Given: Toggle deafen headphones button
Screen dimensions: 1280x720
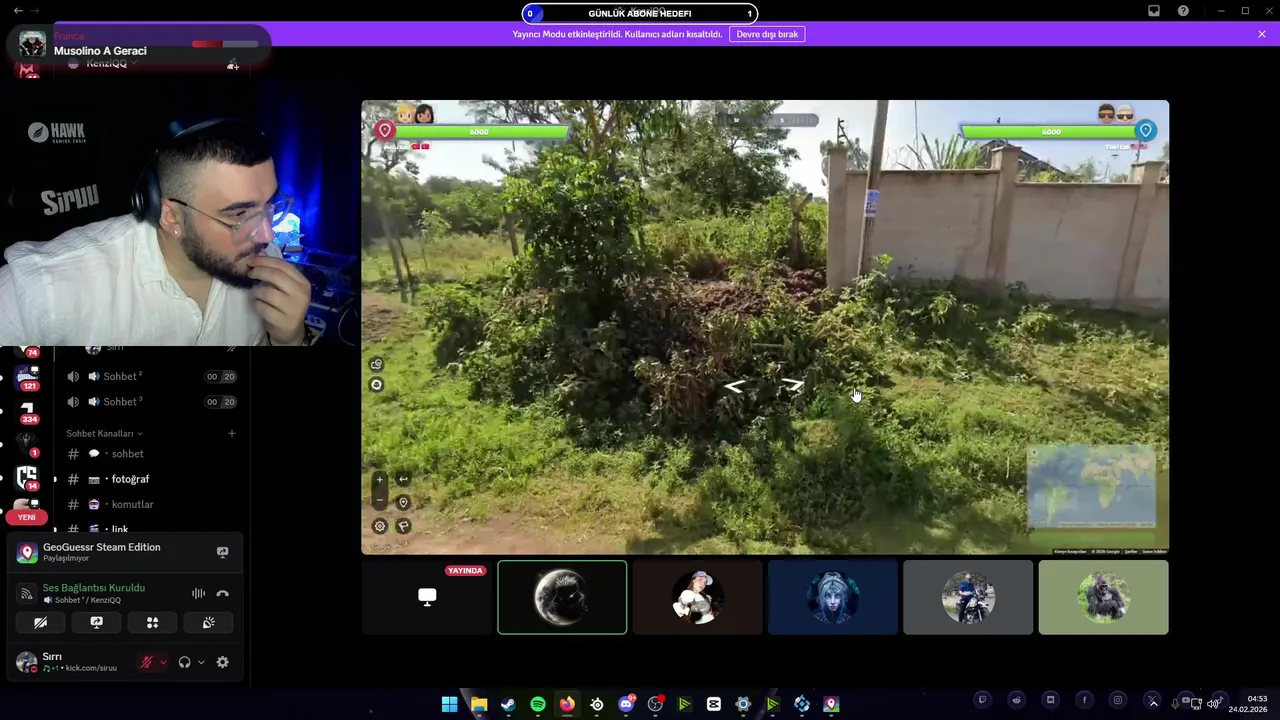Looking at the screenshot, I should 184,662.
